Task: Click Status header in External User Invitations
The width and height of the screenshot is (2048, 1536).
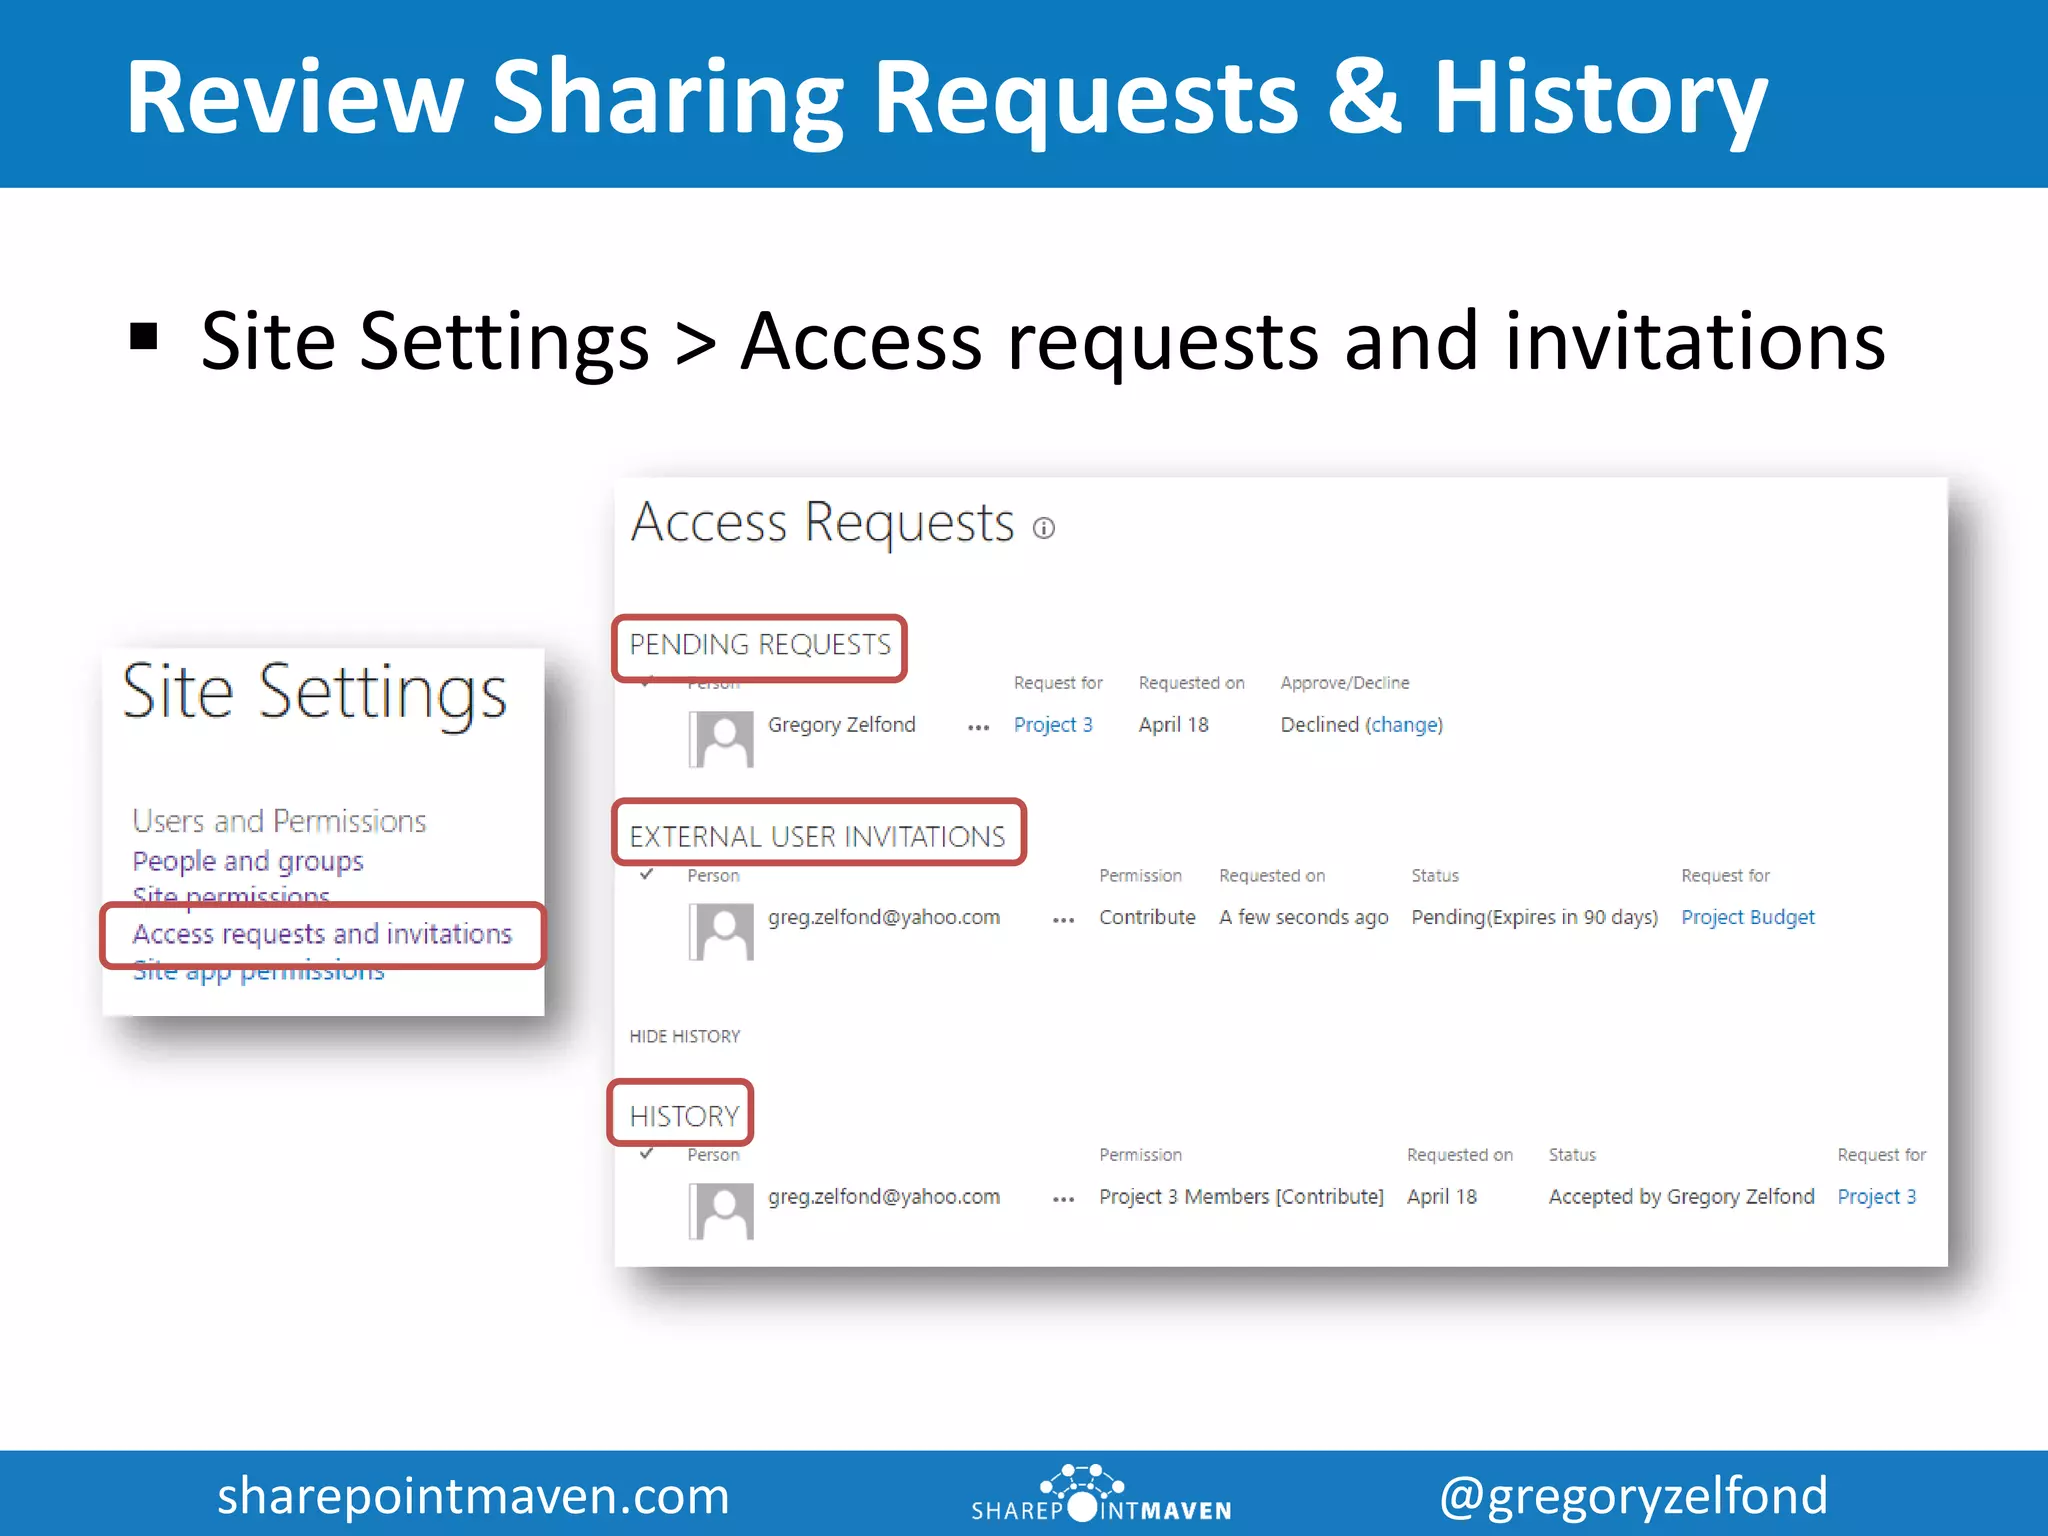Action: tap(1435, 876)
